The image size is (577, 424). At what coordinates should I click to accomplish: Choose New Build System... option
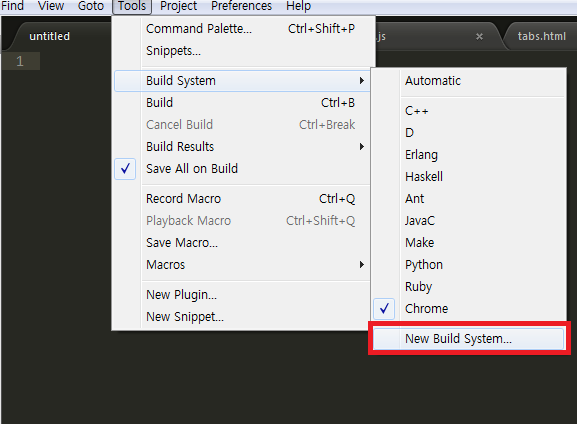(x=468, y=339)
